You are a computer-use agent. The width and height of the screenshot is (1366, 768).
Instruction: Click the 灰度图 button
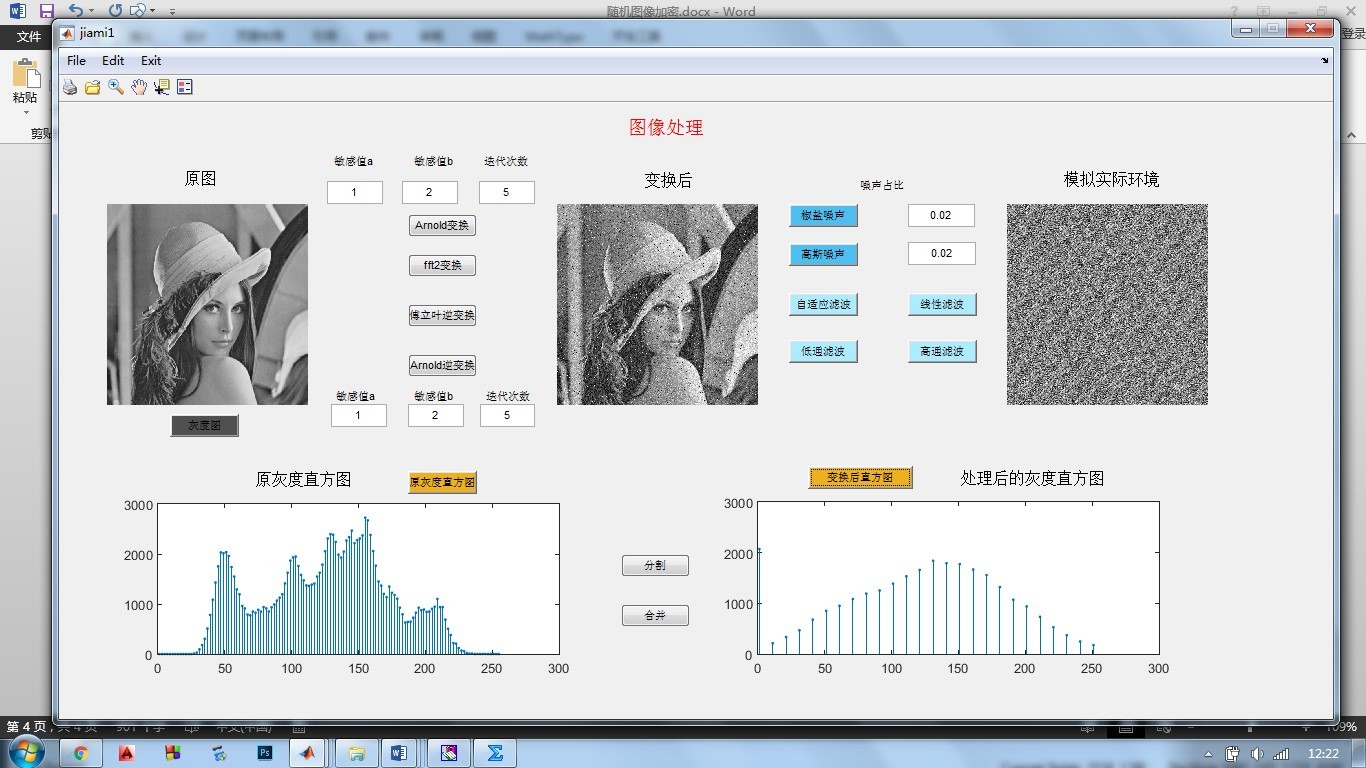(204, 425)
